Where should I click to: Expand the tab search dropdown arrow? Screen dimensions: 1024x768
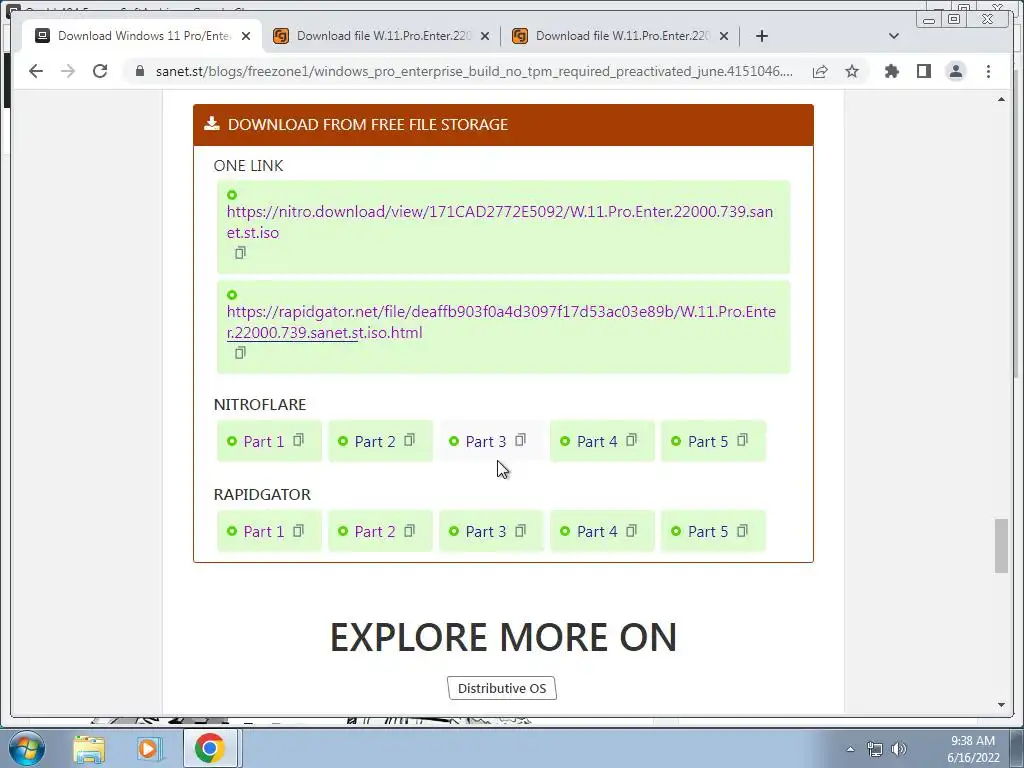point(894,36)
